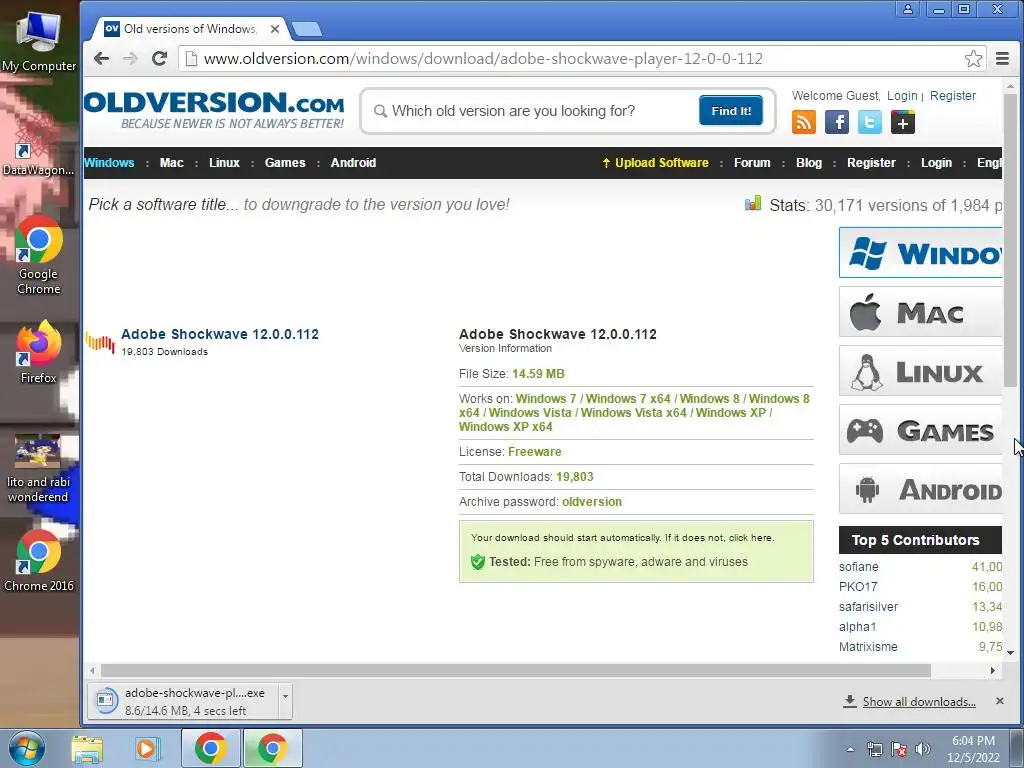Screen dimensions: 1024x768
Task: Click the adobe-shockwave exe download item
Action: click(x=184, y=701)
